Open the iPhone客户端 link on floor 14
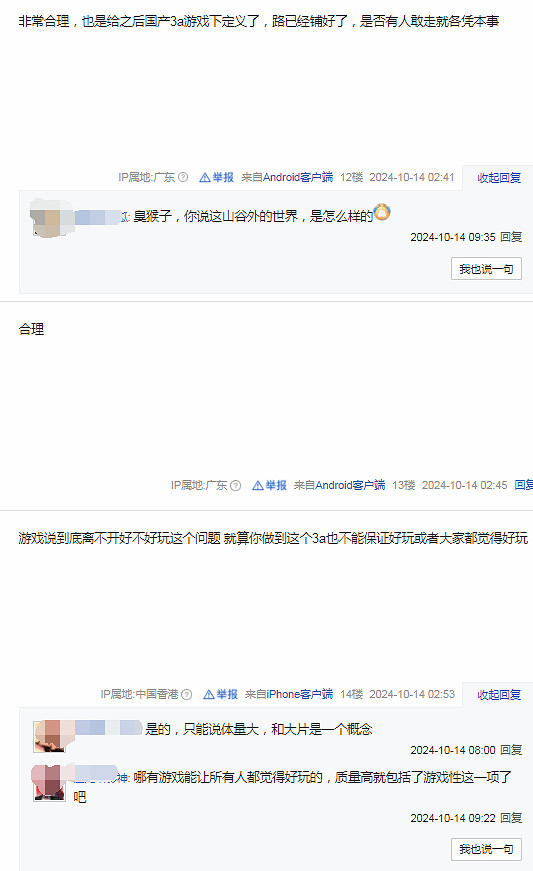Viewport: 533px width, 871px height. [300, 694]
